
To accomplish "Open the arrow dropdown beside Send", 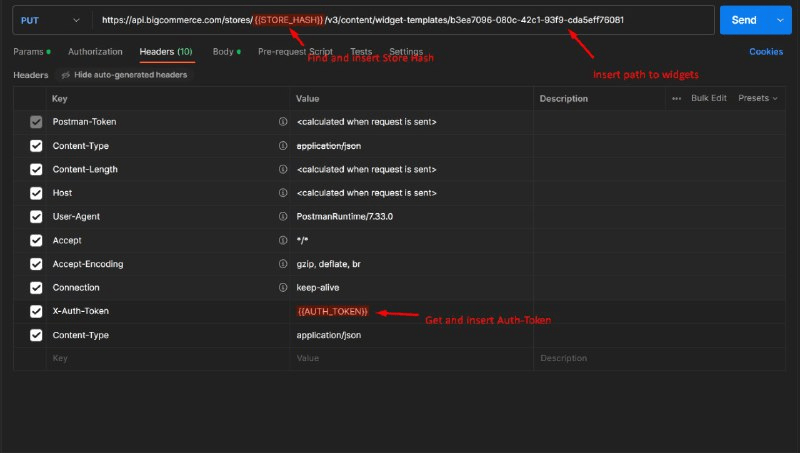I will 778,20.
